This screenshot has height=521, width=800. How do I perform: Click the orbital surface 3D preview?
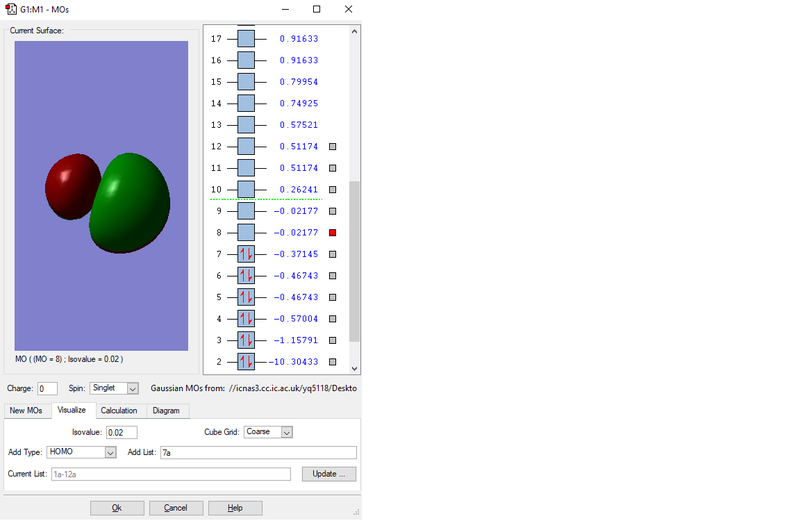[102, 196]
